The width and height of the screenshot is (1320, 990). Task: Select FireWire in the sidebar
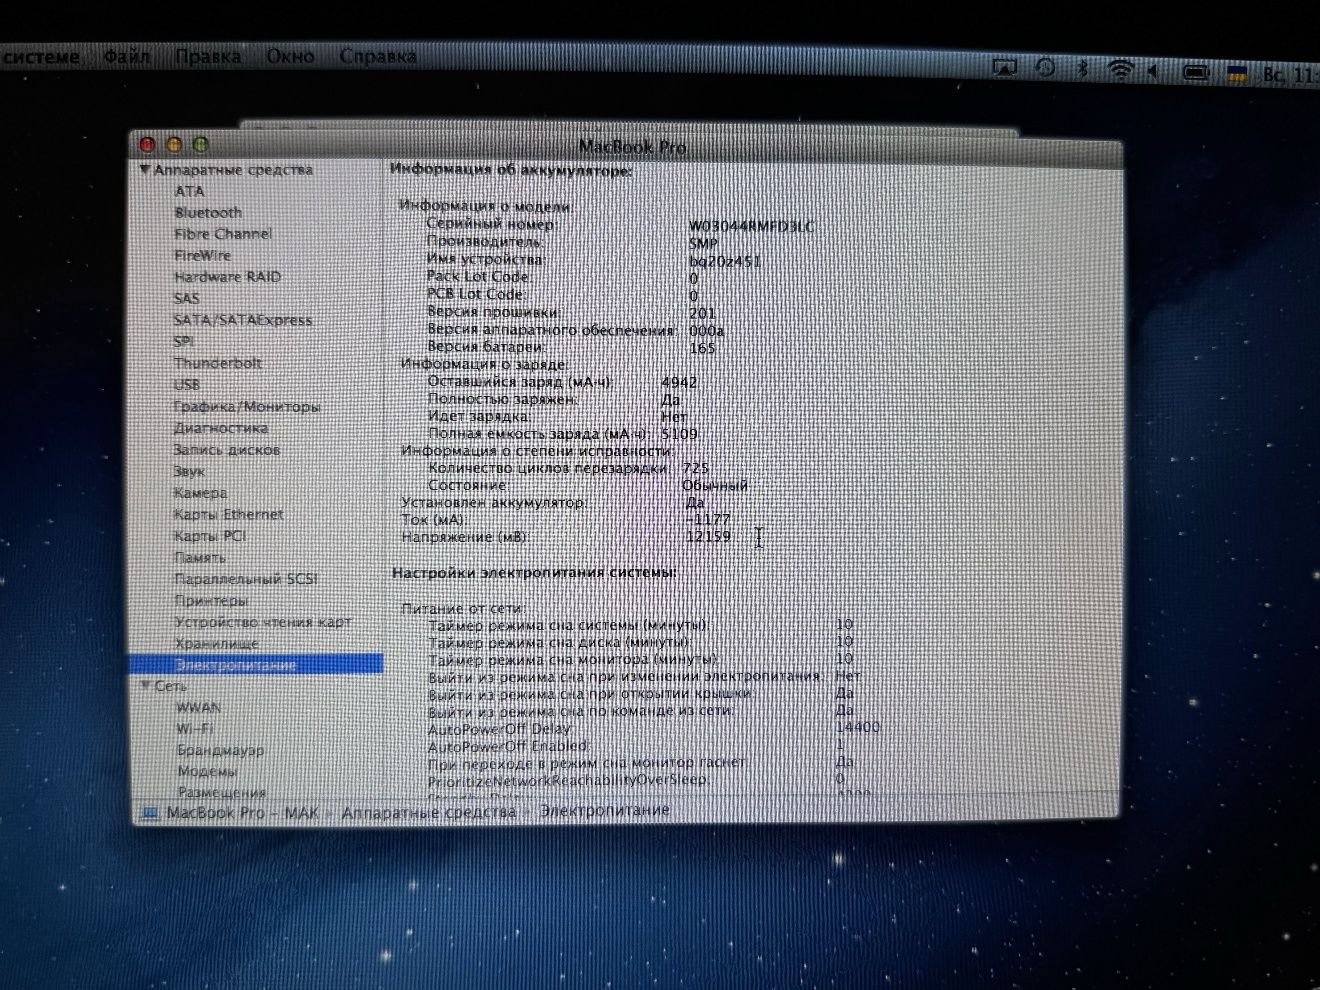tap(203, 256)
